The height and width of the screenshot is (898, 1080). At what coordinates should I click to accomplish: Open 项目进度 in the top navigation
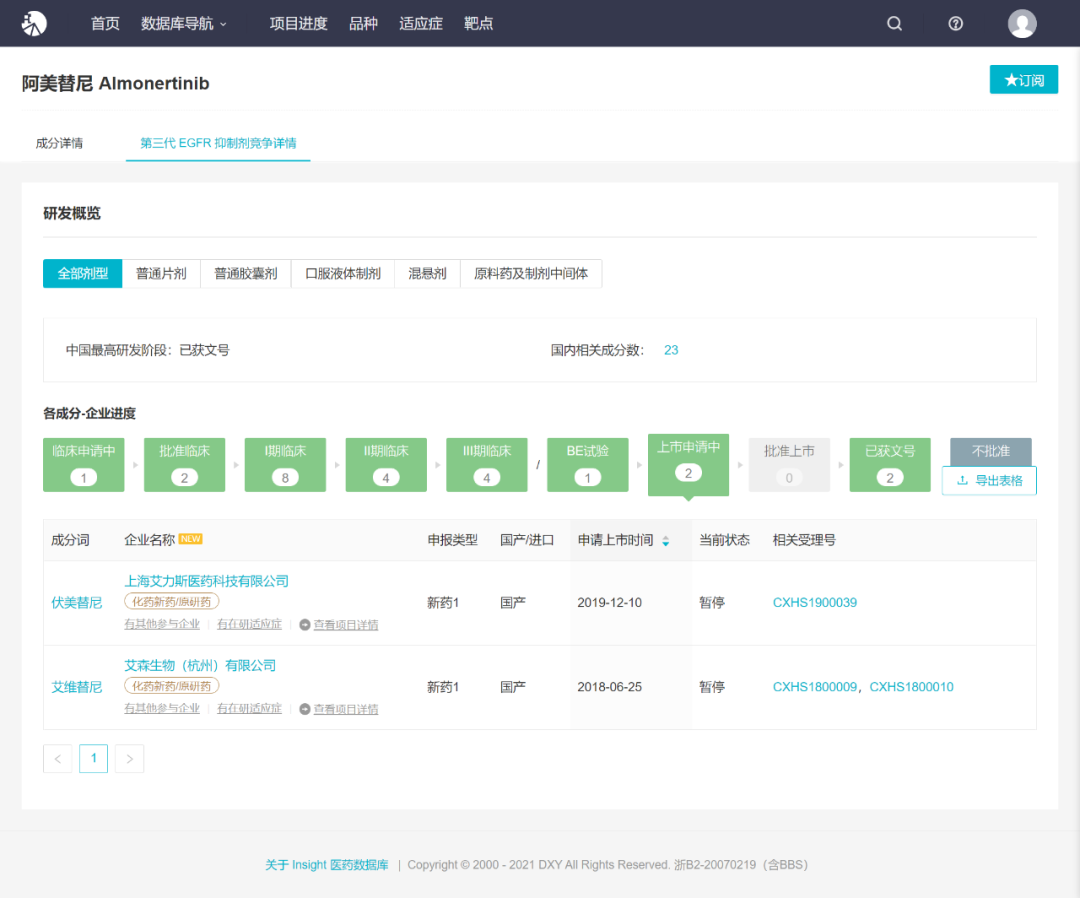point(298,23)
